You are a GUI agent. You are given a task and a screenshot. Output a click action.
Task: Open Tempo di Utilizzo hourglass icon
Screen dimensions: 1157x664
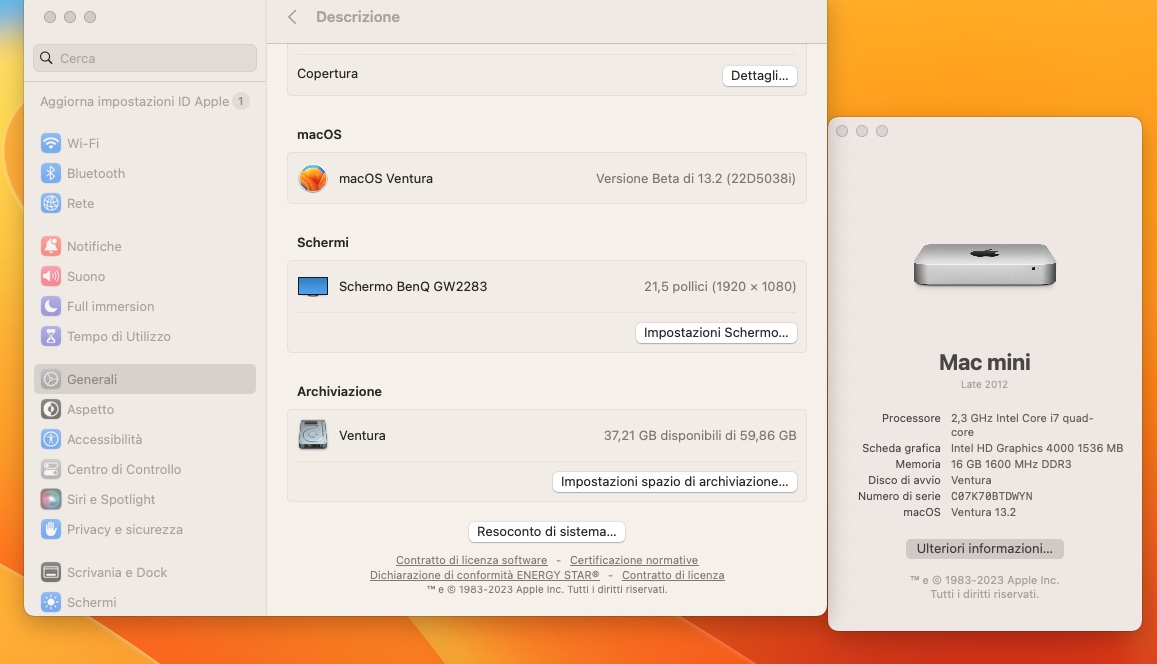coord(51,336)
